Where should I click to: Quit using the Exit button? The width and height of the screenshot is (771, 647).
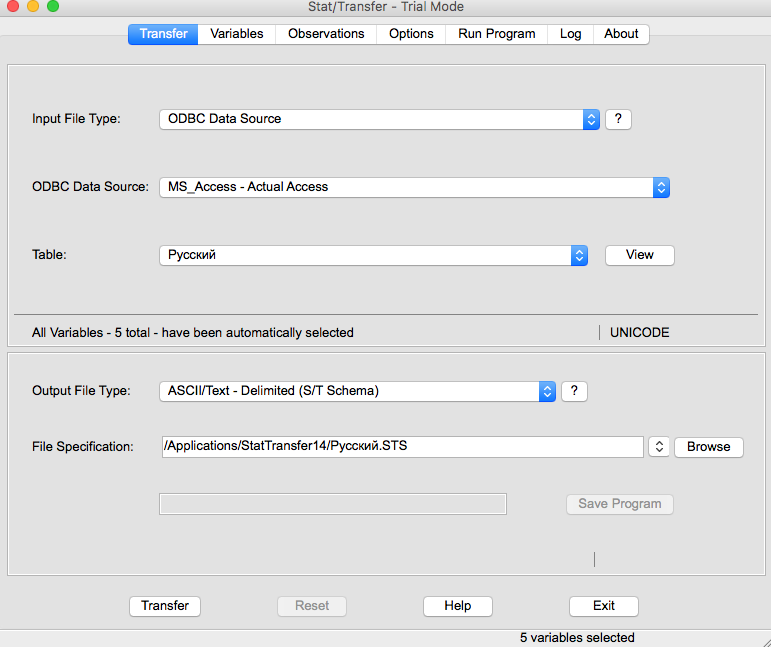[x=603, y=606]
